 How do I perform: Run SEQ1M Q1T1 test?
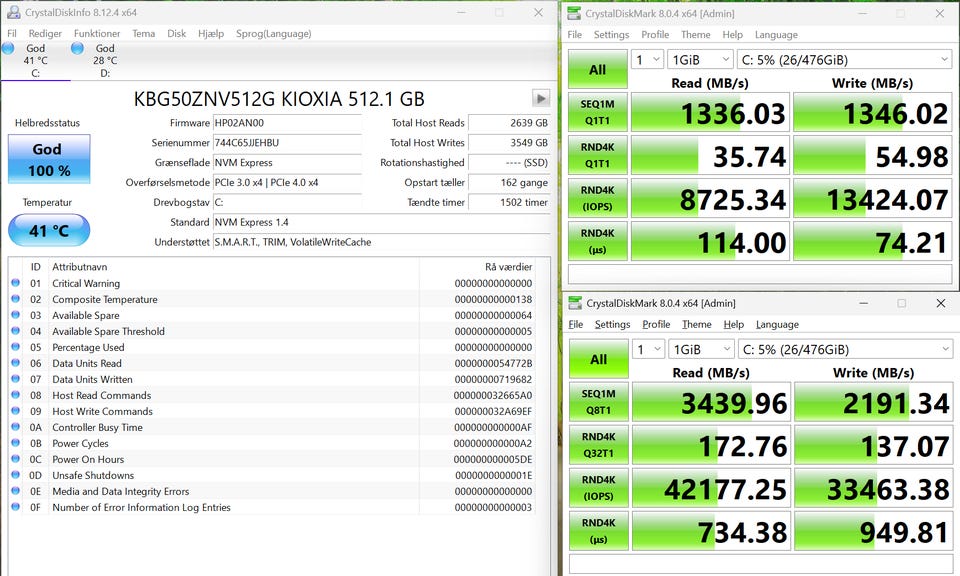point(598,112)
